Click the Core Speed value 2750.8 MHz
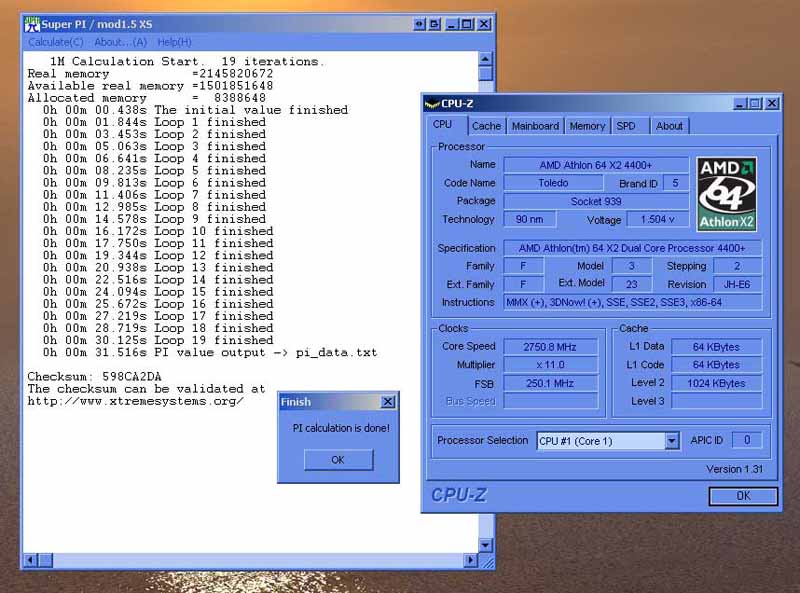Screen dimensions: 800x593 pyautogui.click(x=550, y=347)
